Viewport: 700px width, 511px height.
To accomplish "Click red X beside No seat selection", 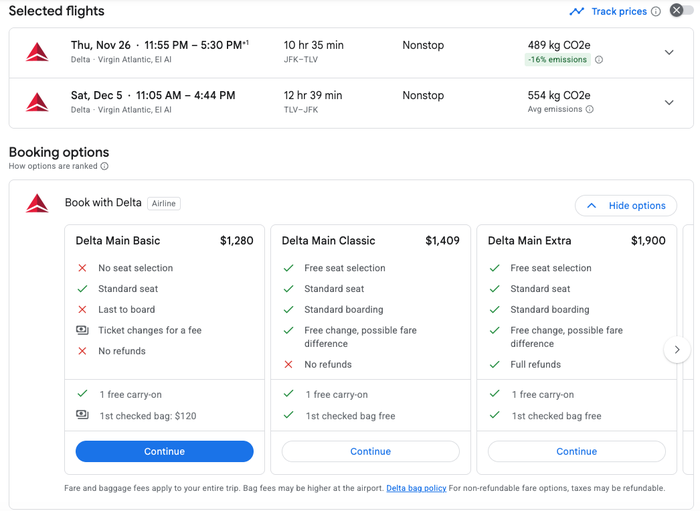I will point(82,268).
